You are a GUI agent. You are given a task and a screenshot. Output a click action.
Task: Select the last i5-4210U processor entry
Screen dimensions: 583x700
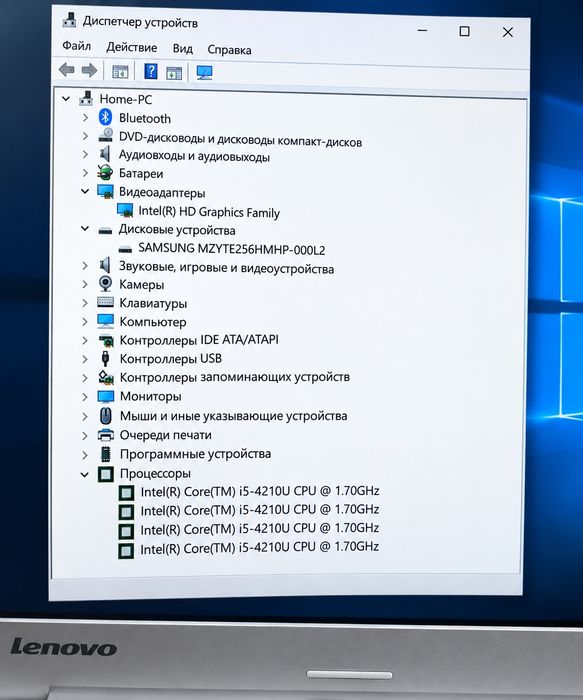(x=259, y=548)
